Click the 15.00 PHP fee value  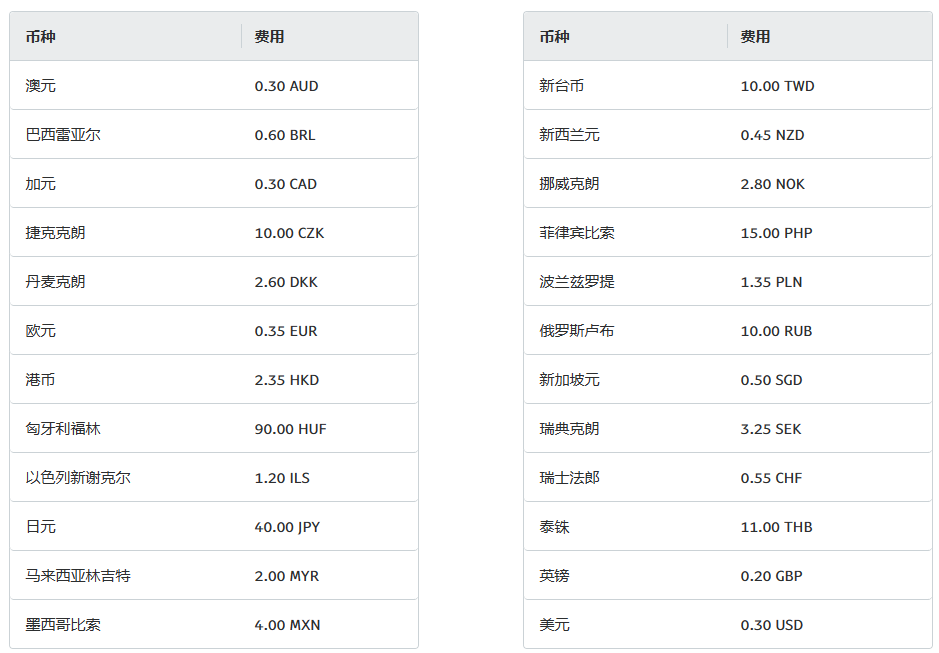[777, 233]
